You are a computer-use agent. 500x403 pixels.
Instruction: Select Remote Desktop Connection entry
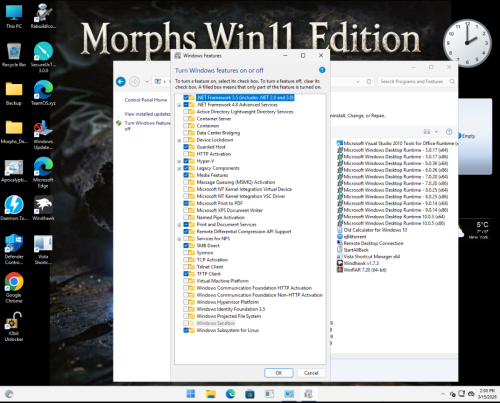click(x=373, y=243)
